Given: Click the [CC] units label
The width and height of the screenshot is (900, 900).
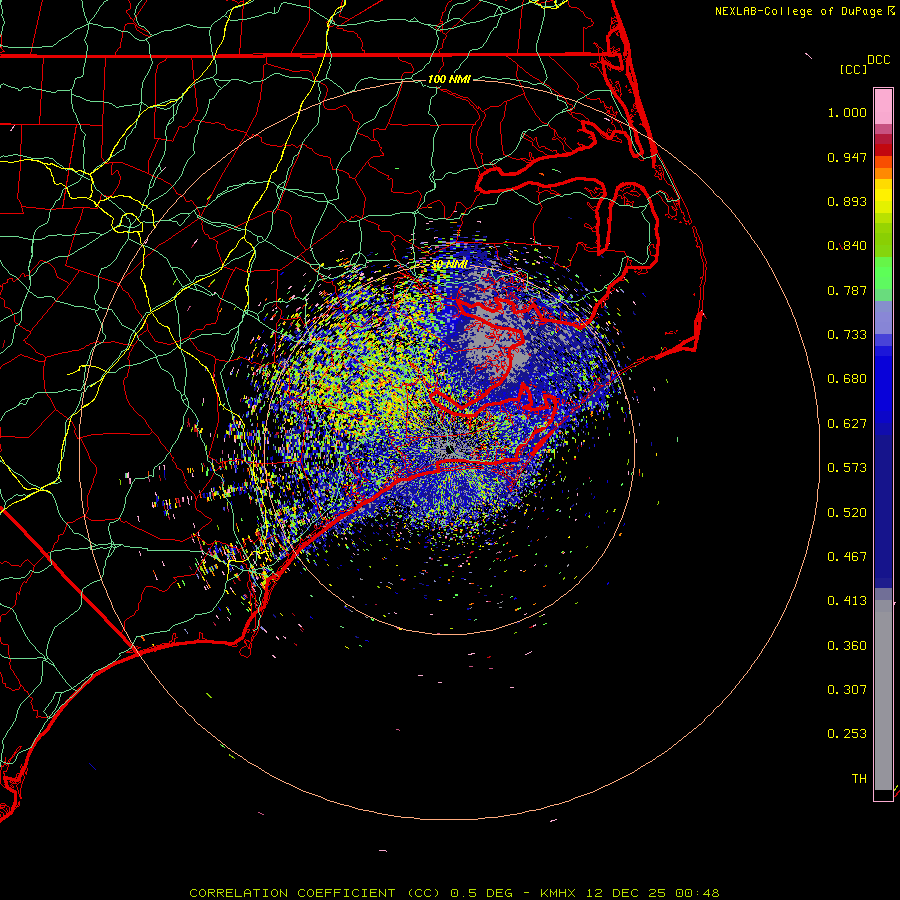Looking at the screenshot, I should tap(853, 69).
